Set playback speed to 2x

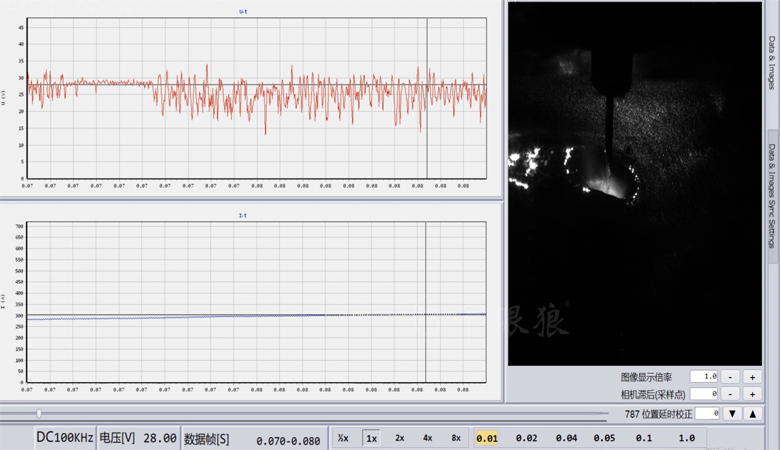coord(399,438)
